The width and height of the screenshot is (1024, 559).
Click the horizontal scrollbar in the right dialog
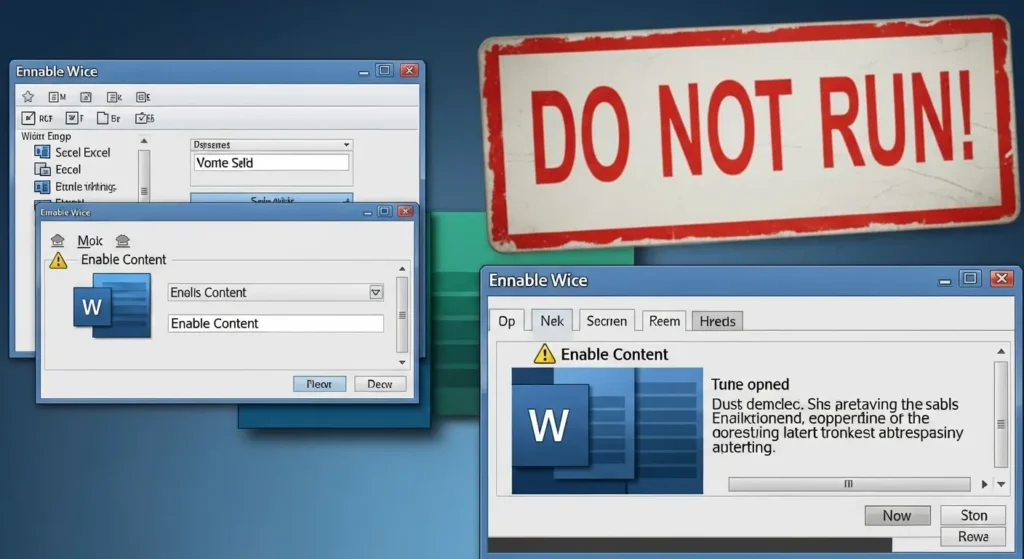click(850, 484)
